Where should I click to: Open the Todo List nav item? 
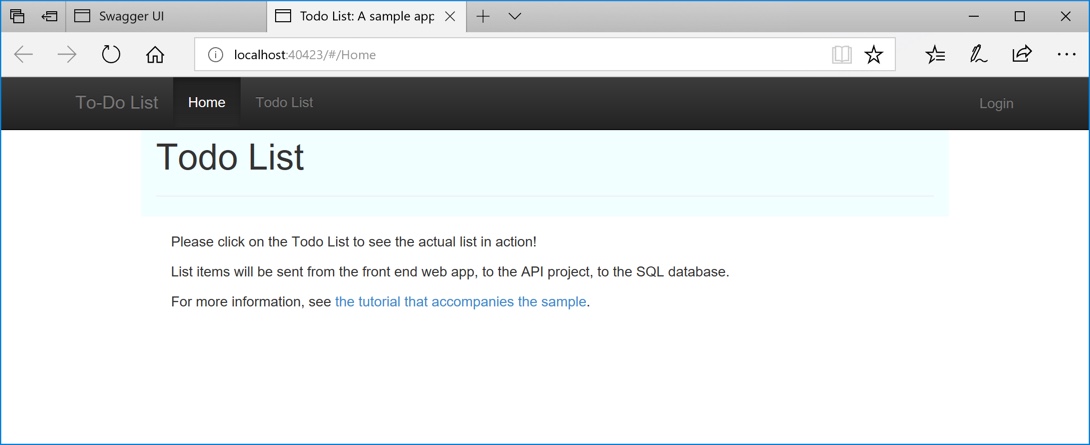click(284, 102)
